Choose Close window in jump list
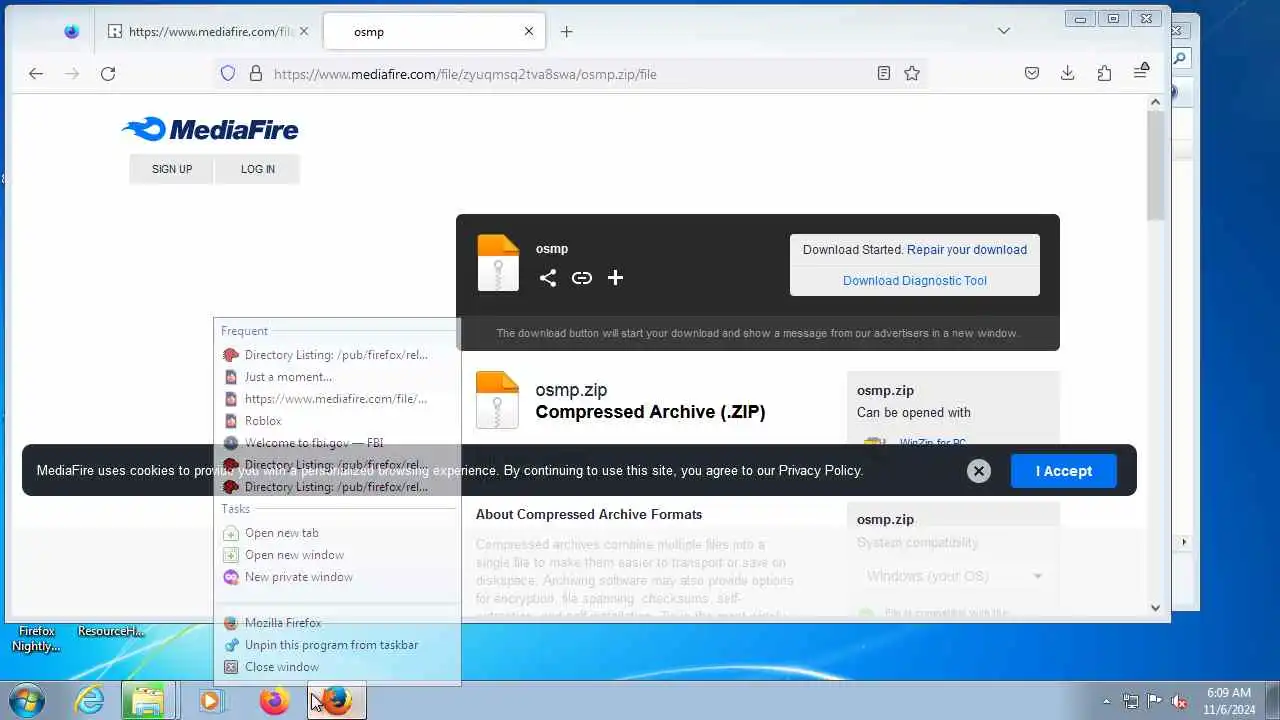Viewport: 1280px width, 720px height. [338, 667]
